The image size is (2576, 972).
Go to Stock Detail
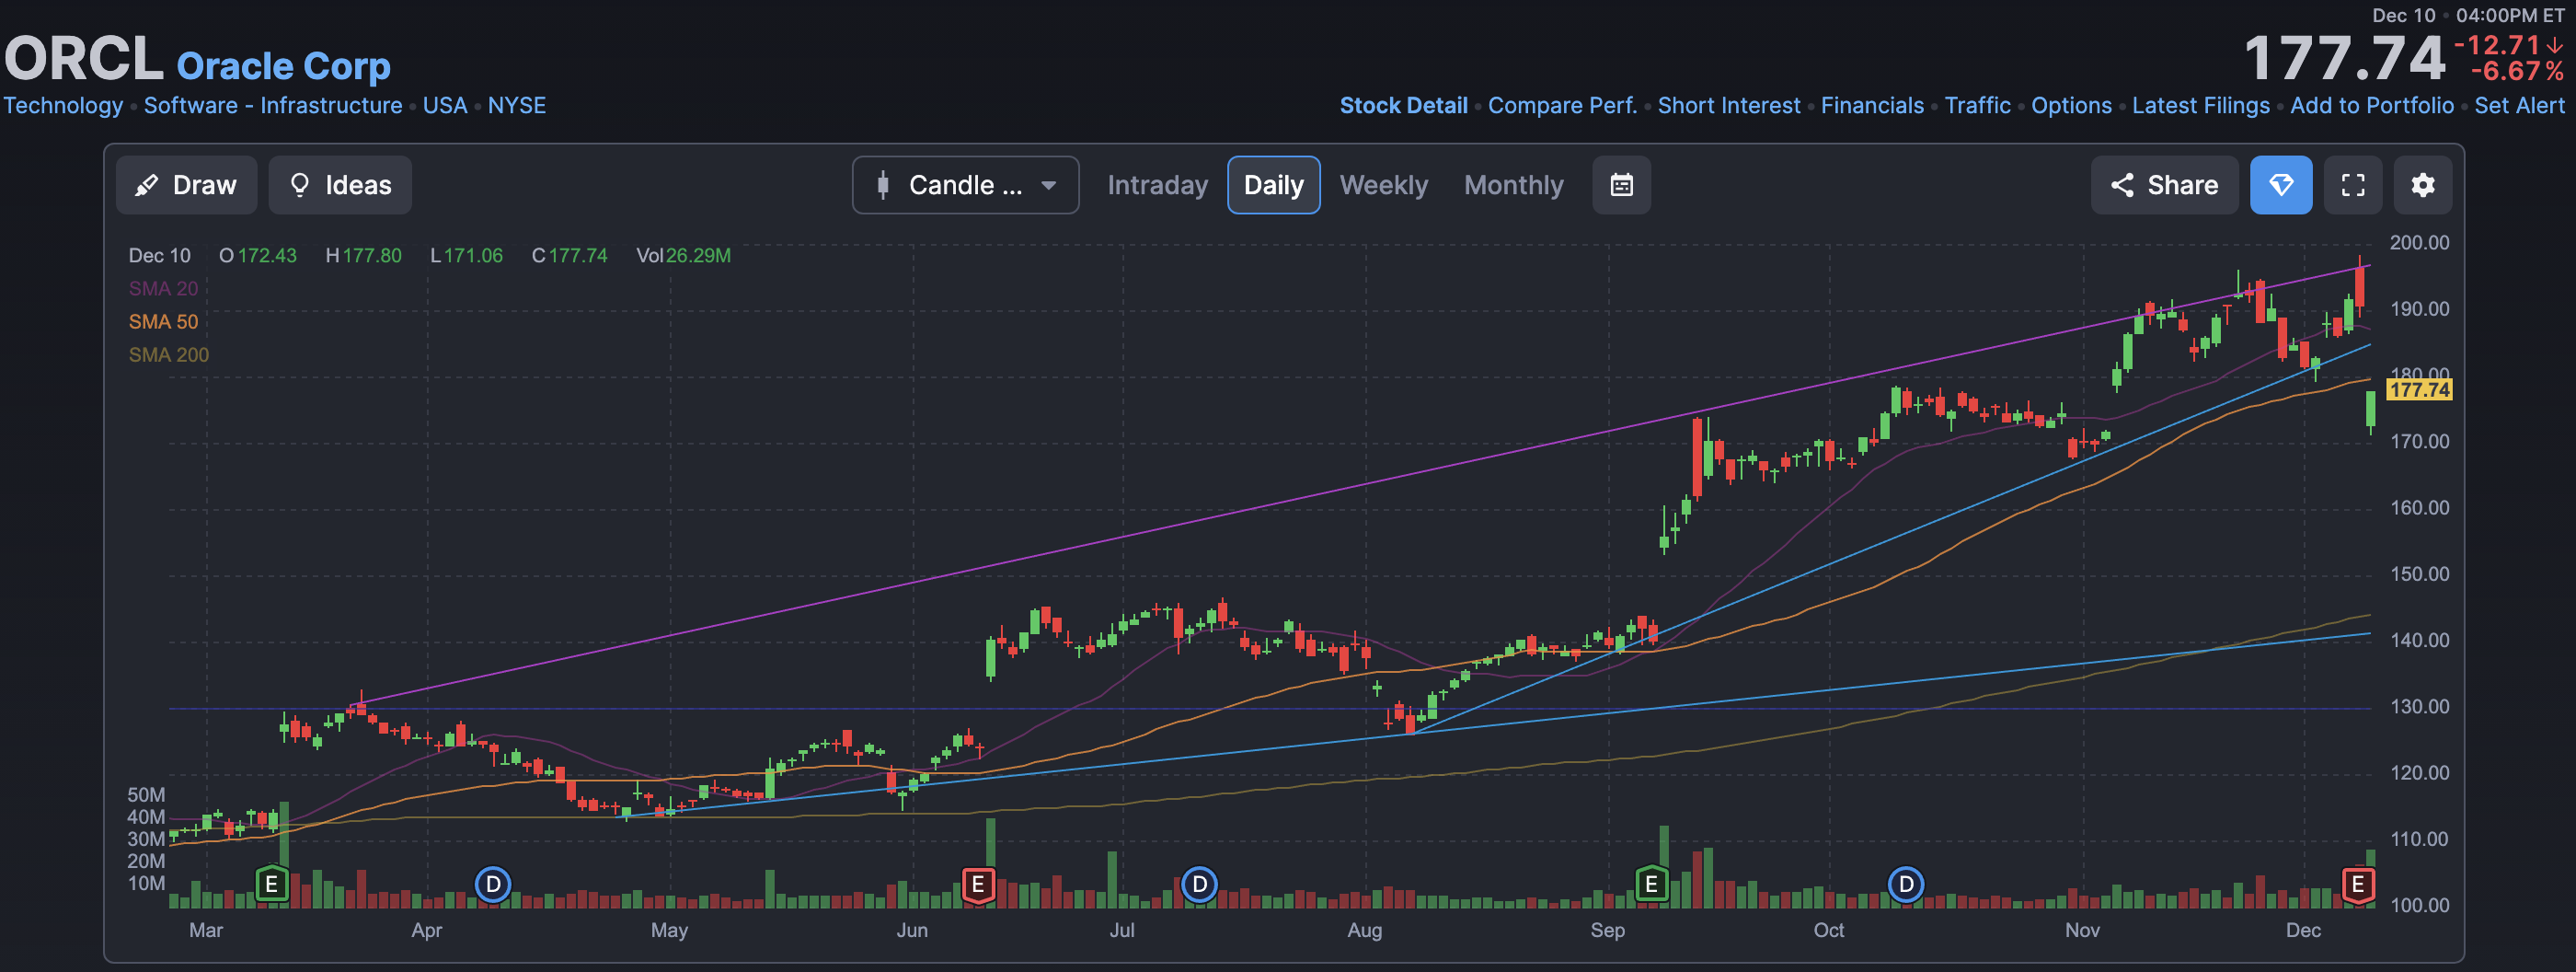1403,105
